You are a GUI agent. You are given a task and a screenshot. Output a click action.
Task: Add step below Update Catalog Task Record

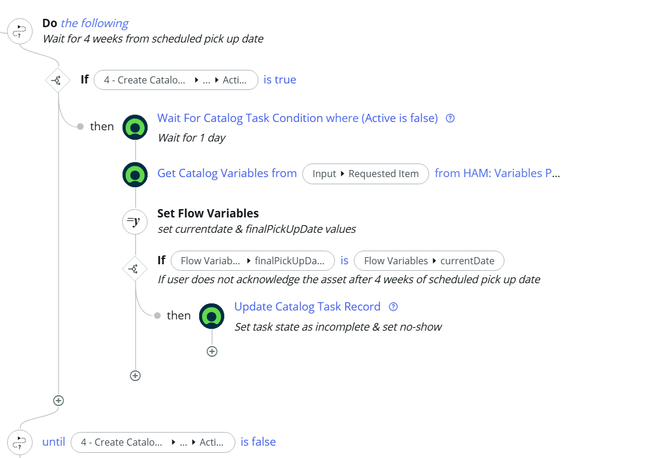click(x=212, y=351)
